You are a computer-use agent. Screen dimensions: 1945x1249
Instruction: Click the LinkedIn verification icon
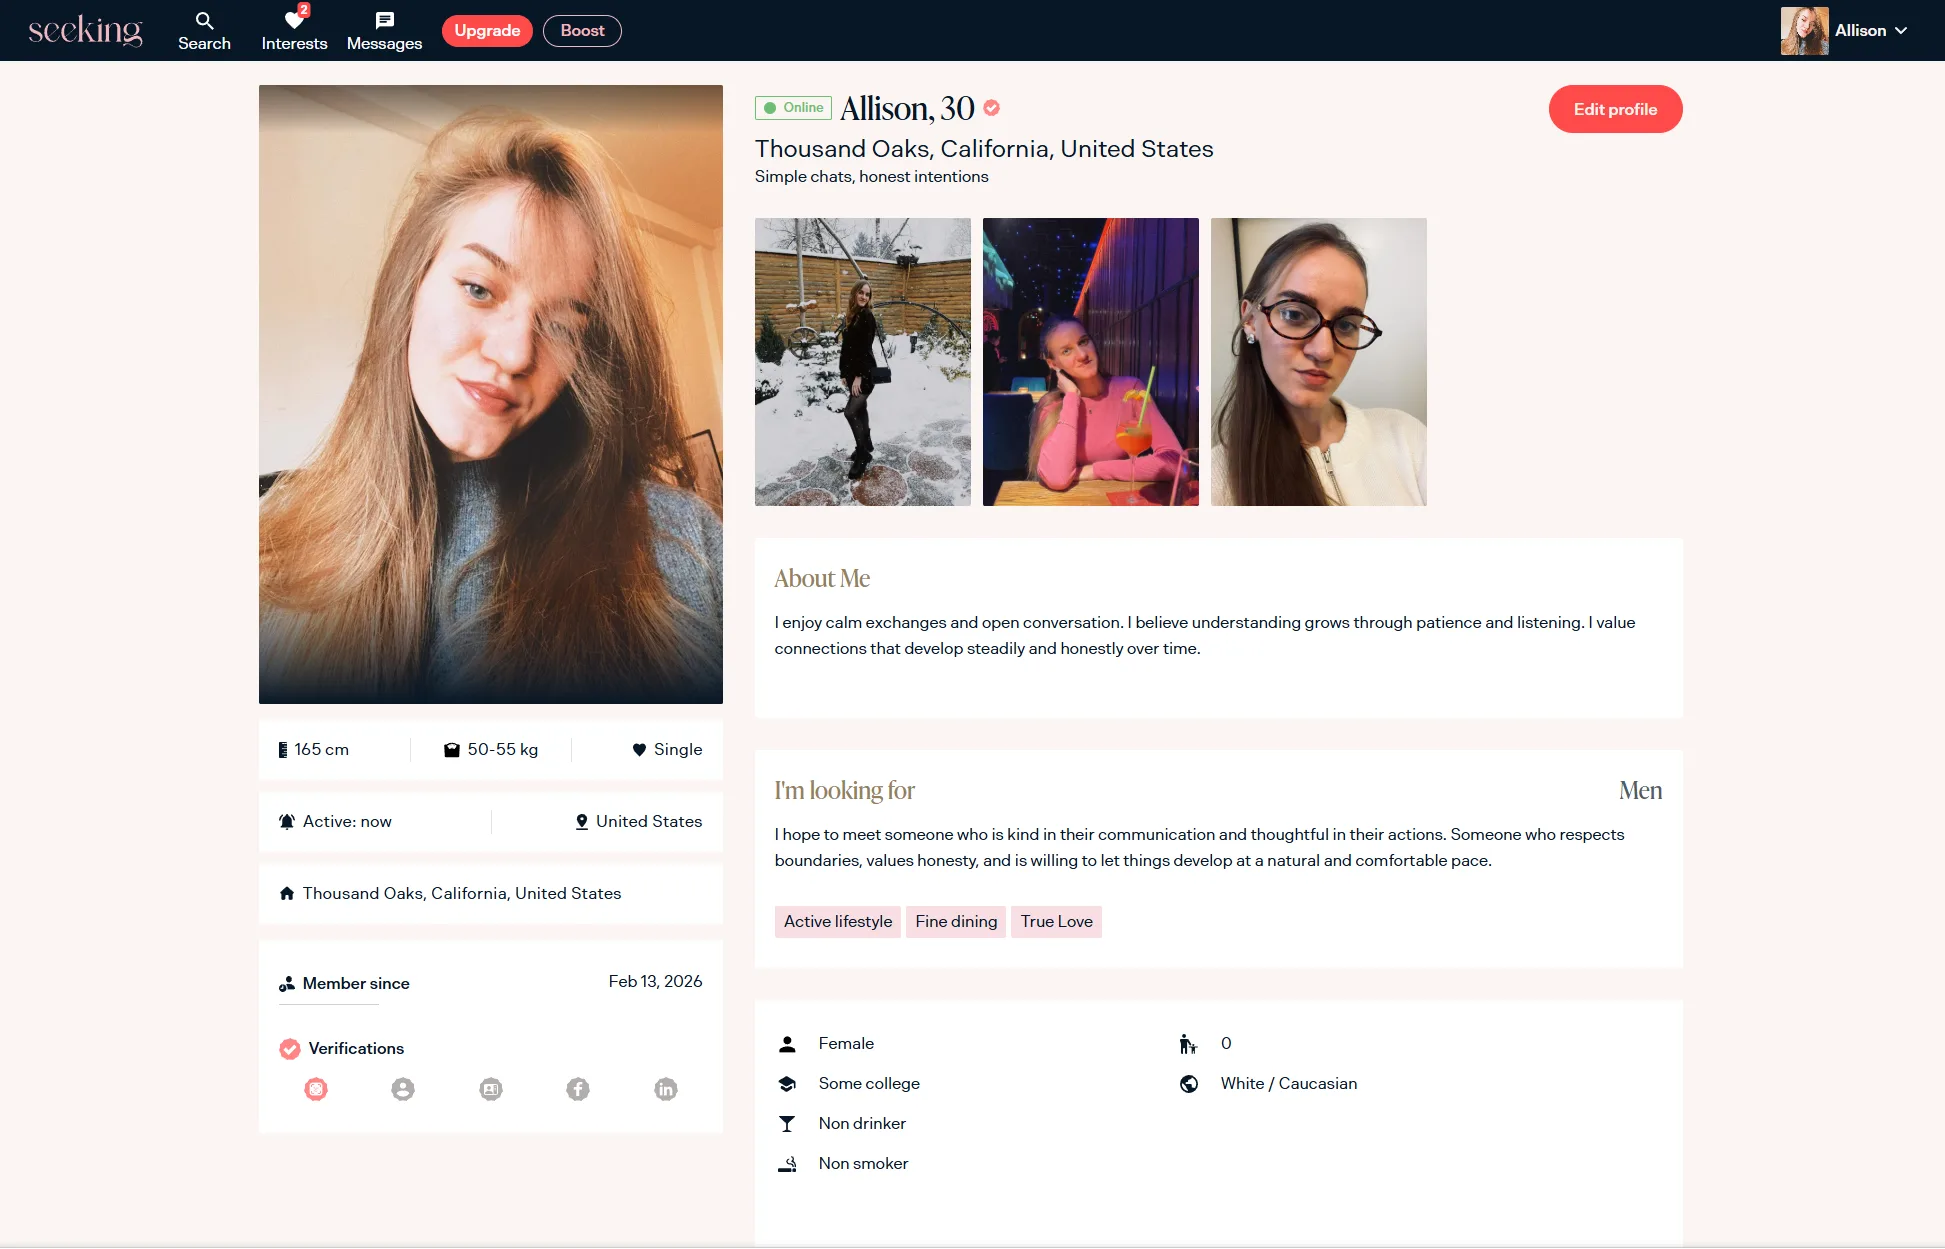[666, 1089]
